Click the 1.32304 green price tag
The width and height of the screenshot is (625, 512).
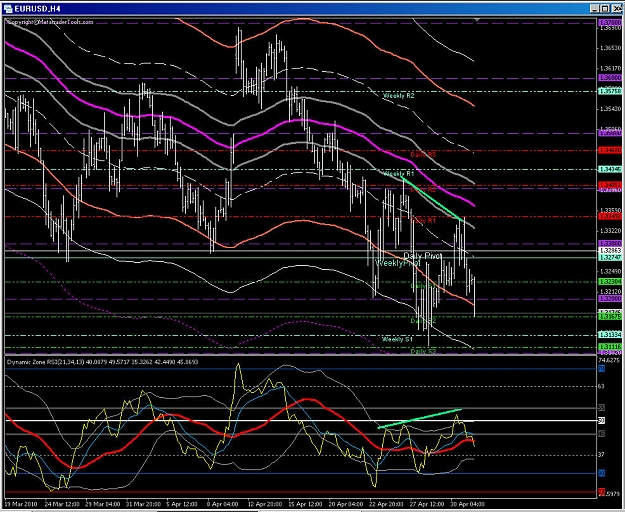click(610, 282)
